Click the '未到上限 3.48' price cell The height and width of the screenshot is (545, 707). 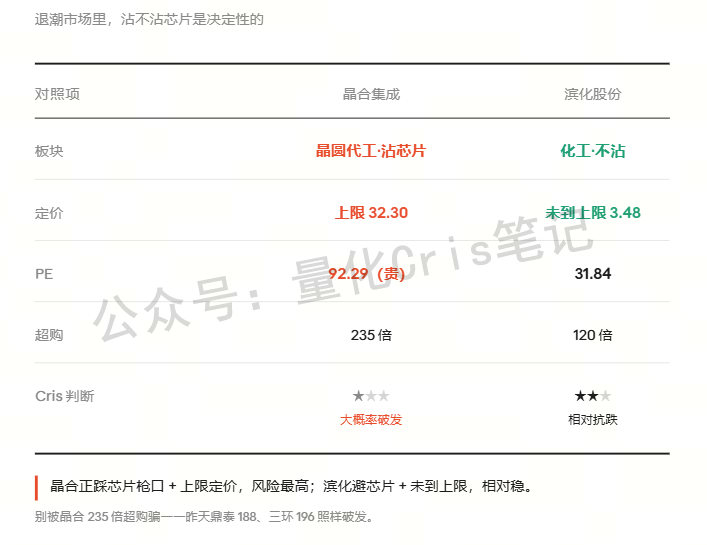tap(592, 212)
